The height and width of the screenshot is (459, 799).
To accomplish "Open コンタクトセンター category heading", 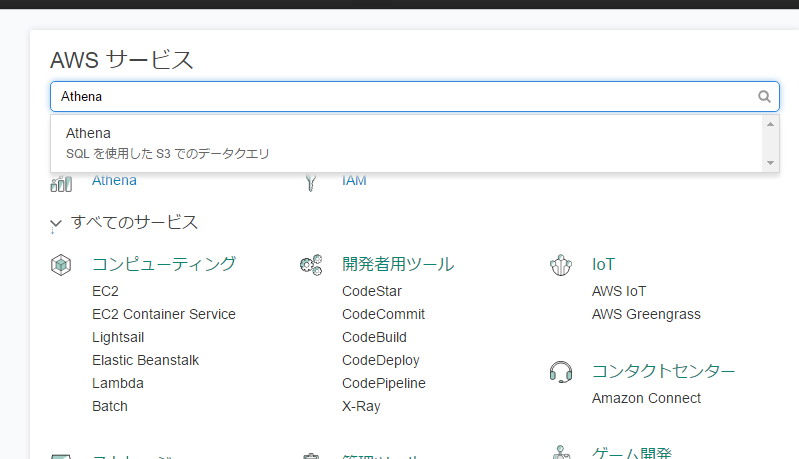I will pyautogui.click(x=663, y=371).
